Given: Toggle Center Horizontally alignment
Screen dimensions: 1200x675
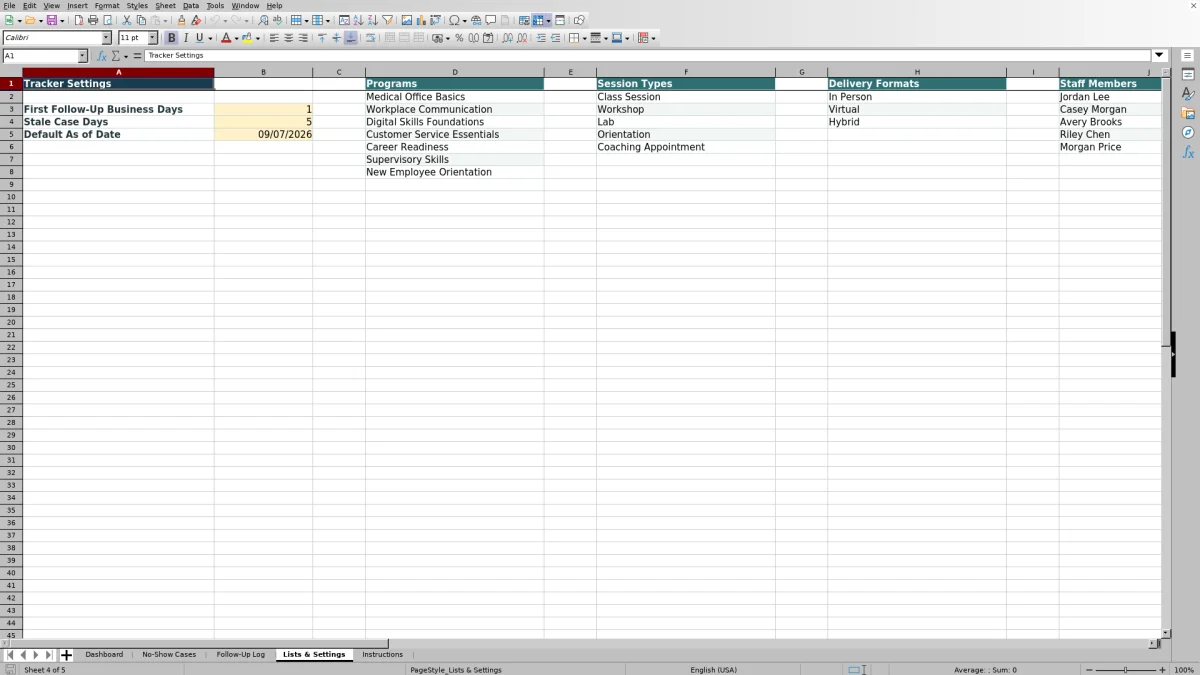Looking at the screenshot, I should pos(289,38).
